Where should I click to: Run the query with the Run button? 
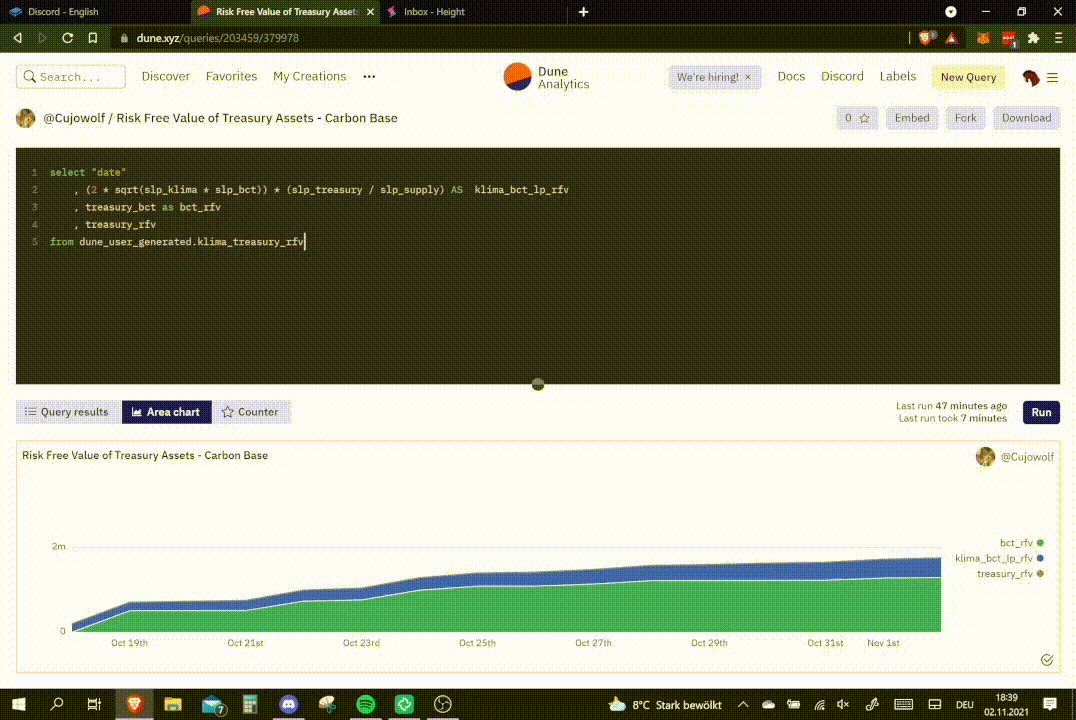[1041, 412]
